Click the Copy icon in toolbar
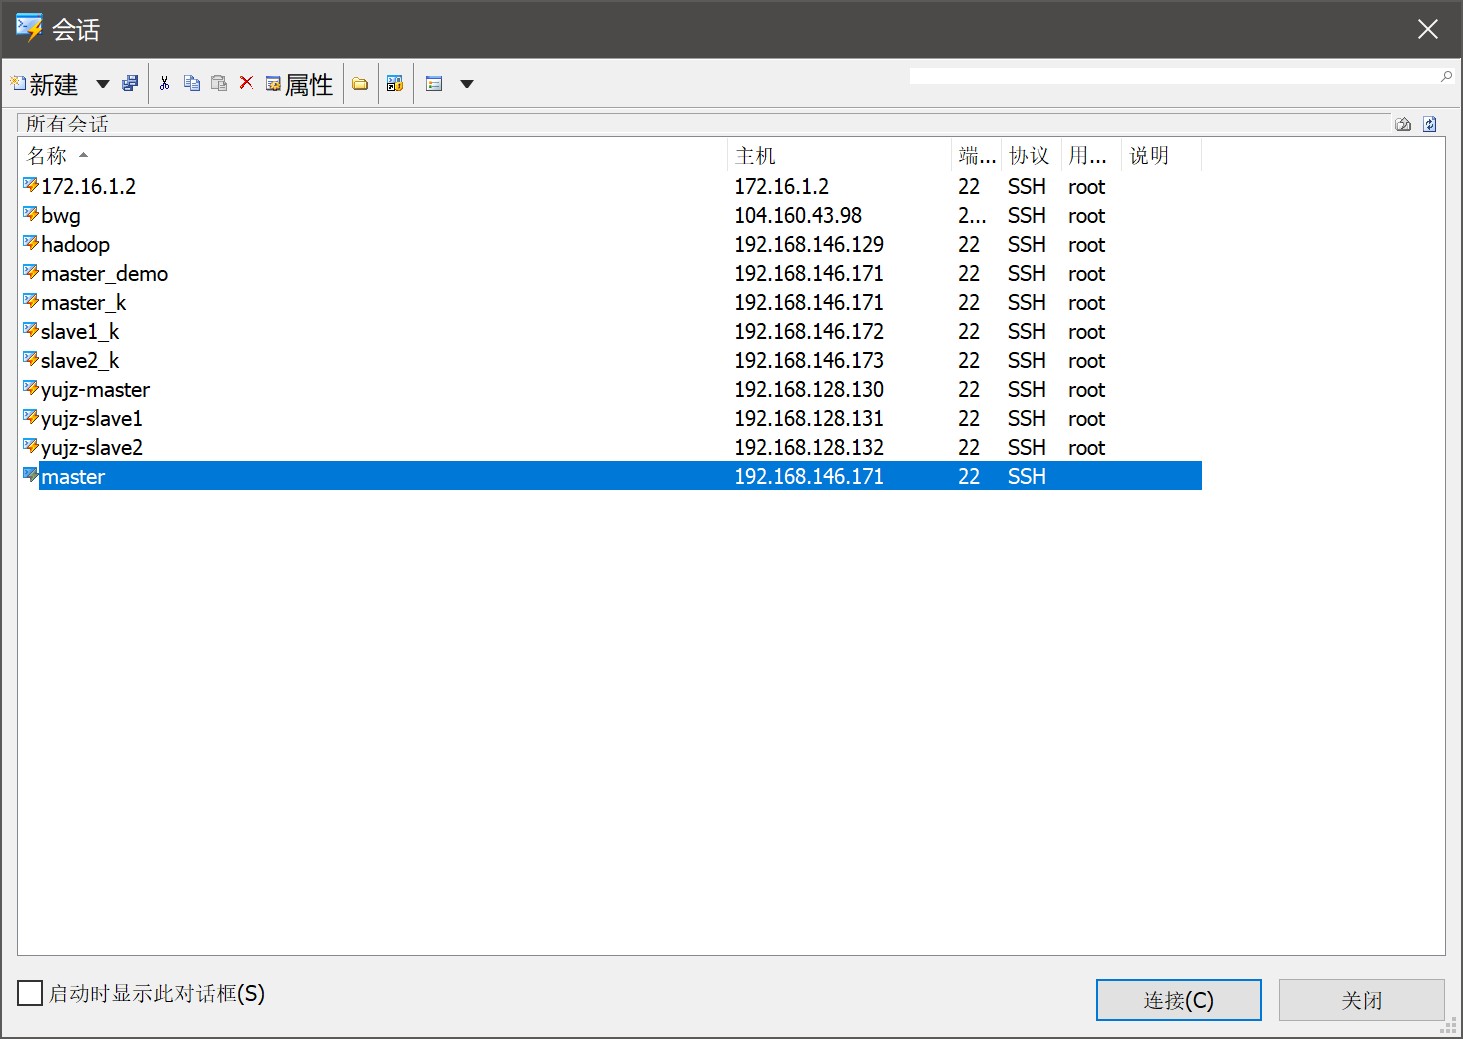 (192, 84)
